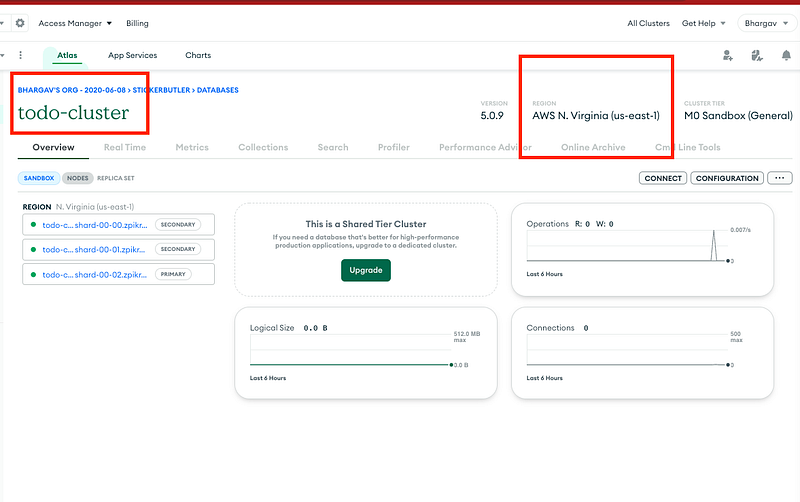Click the version value 5.0.9
The height and width of the screenshot is (502, 800).
(x=492, y=116)
